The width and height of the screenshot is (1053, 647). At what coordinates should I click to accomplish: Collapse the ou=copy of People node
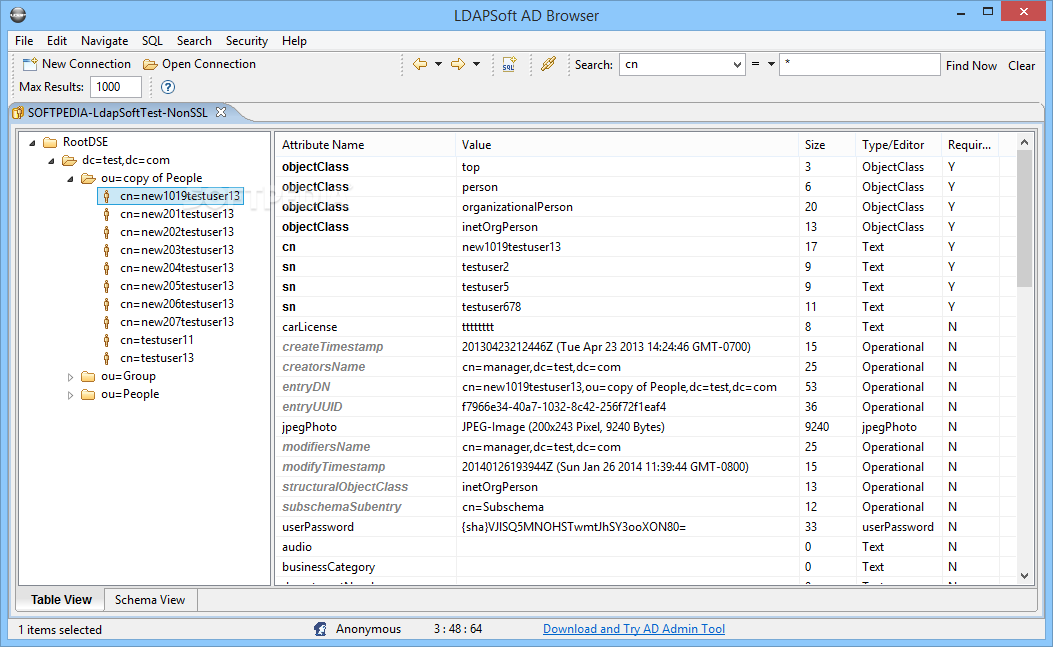tap(70, 179)
